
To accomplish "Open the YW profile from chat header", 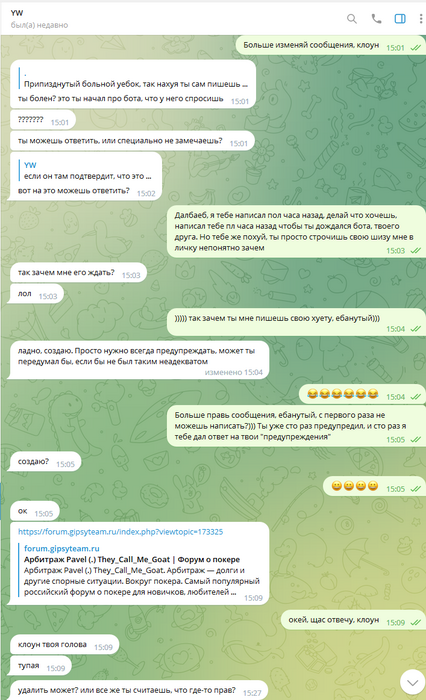I will [17, 13].
